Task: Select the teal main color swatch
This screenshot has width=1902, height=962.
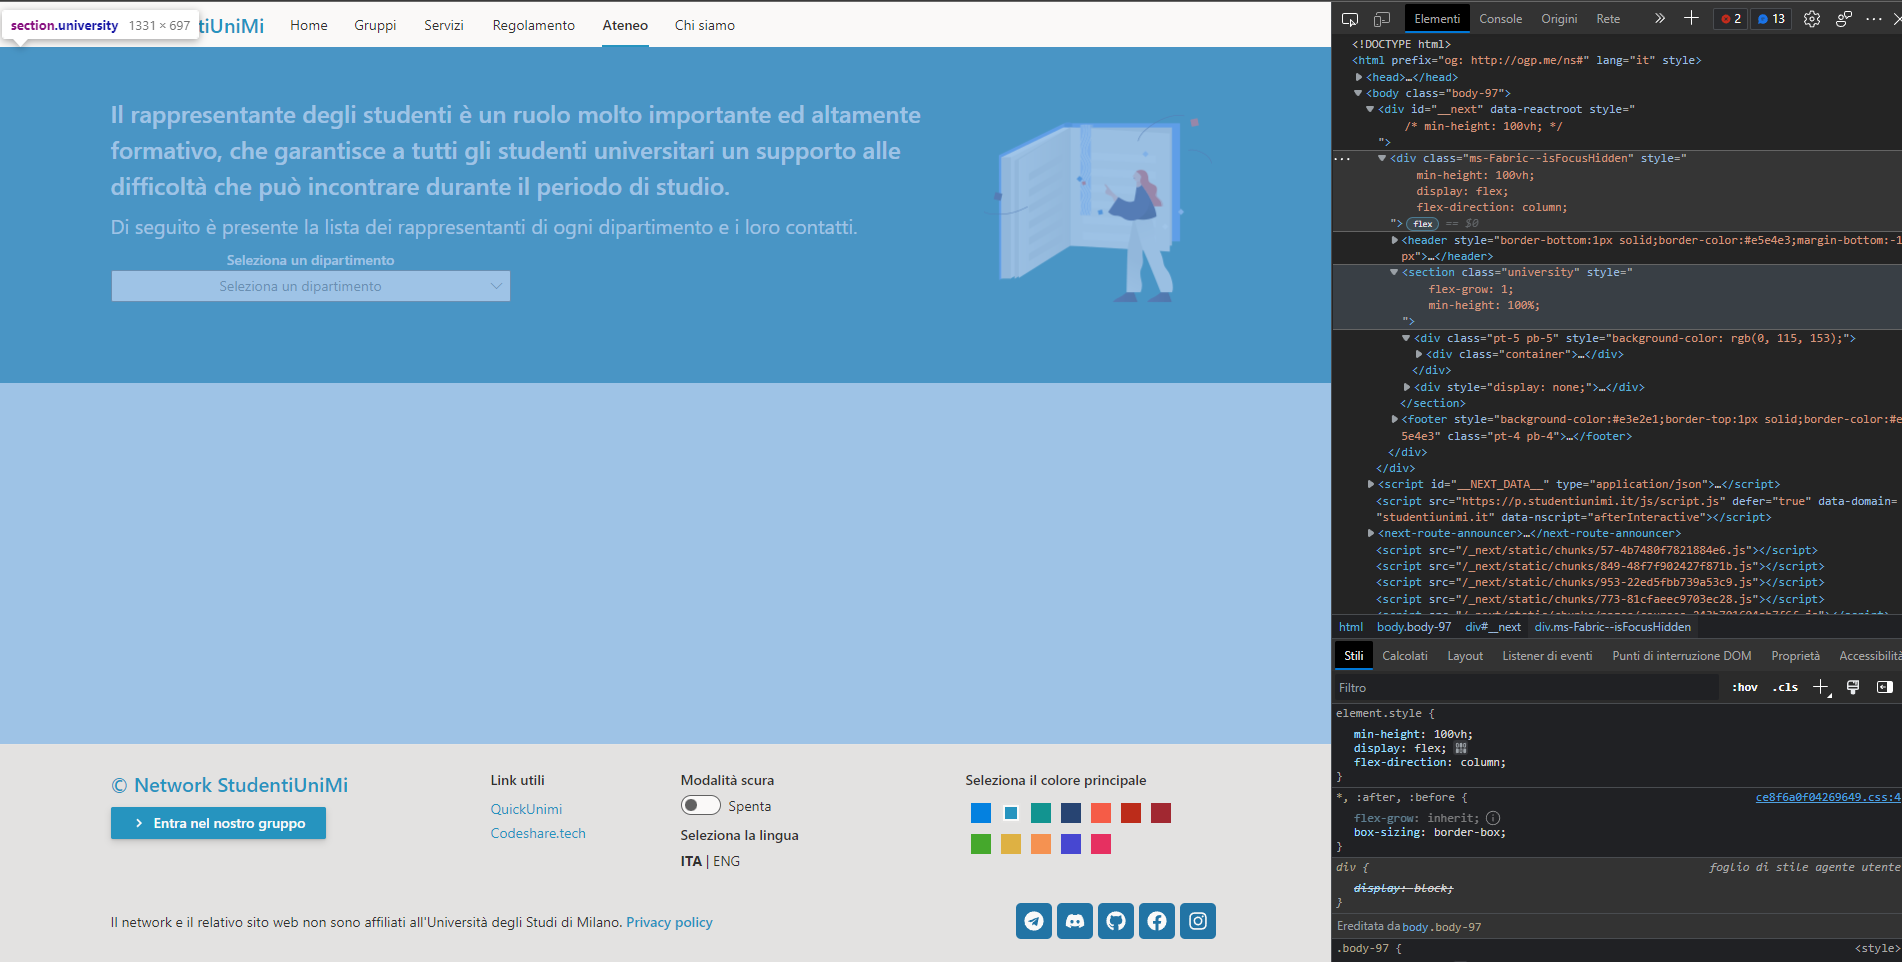Action: coord(1041,813)
